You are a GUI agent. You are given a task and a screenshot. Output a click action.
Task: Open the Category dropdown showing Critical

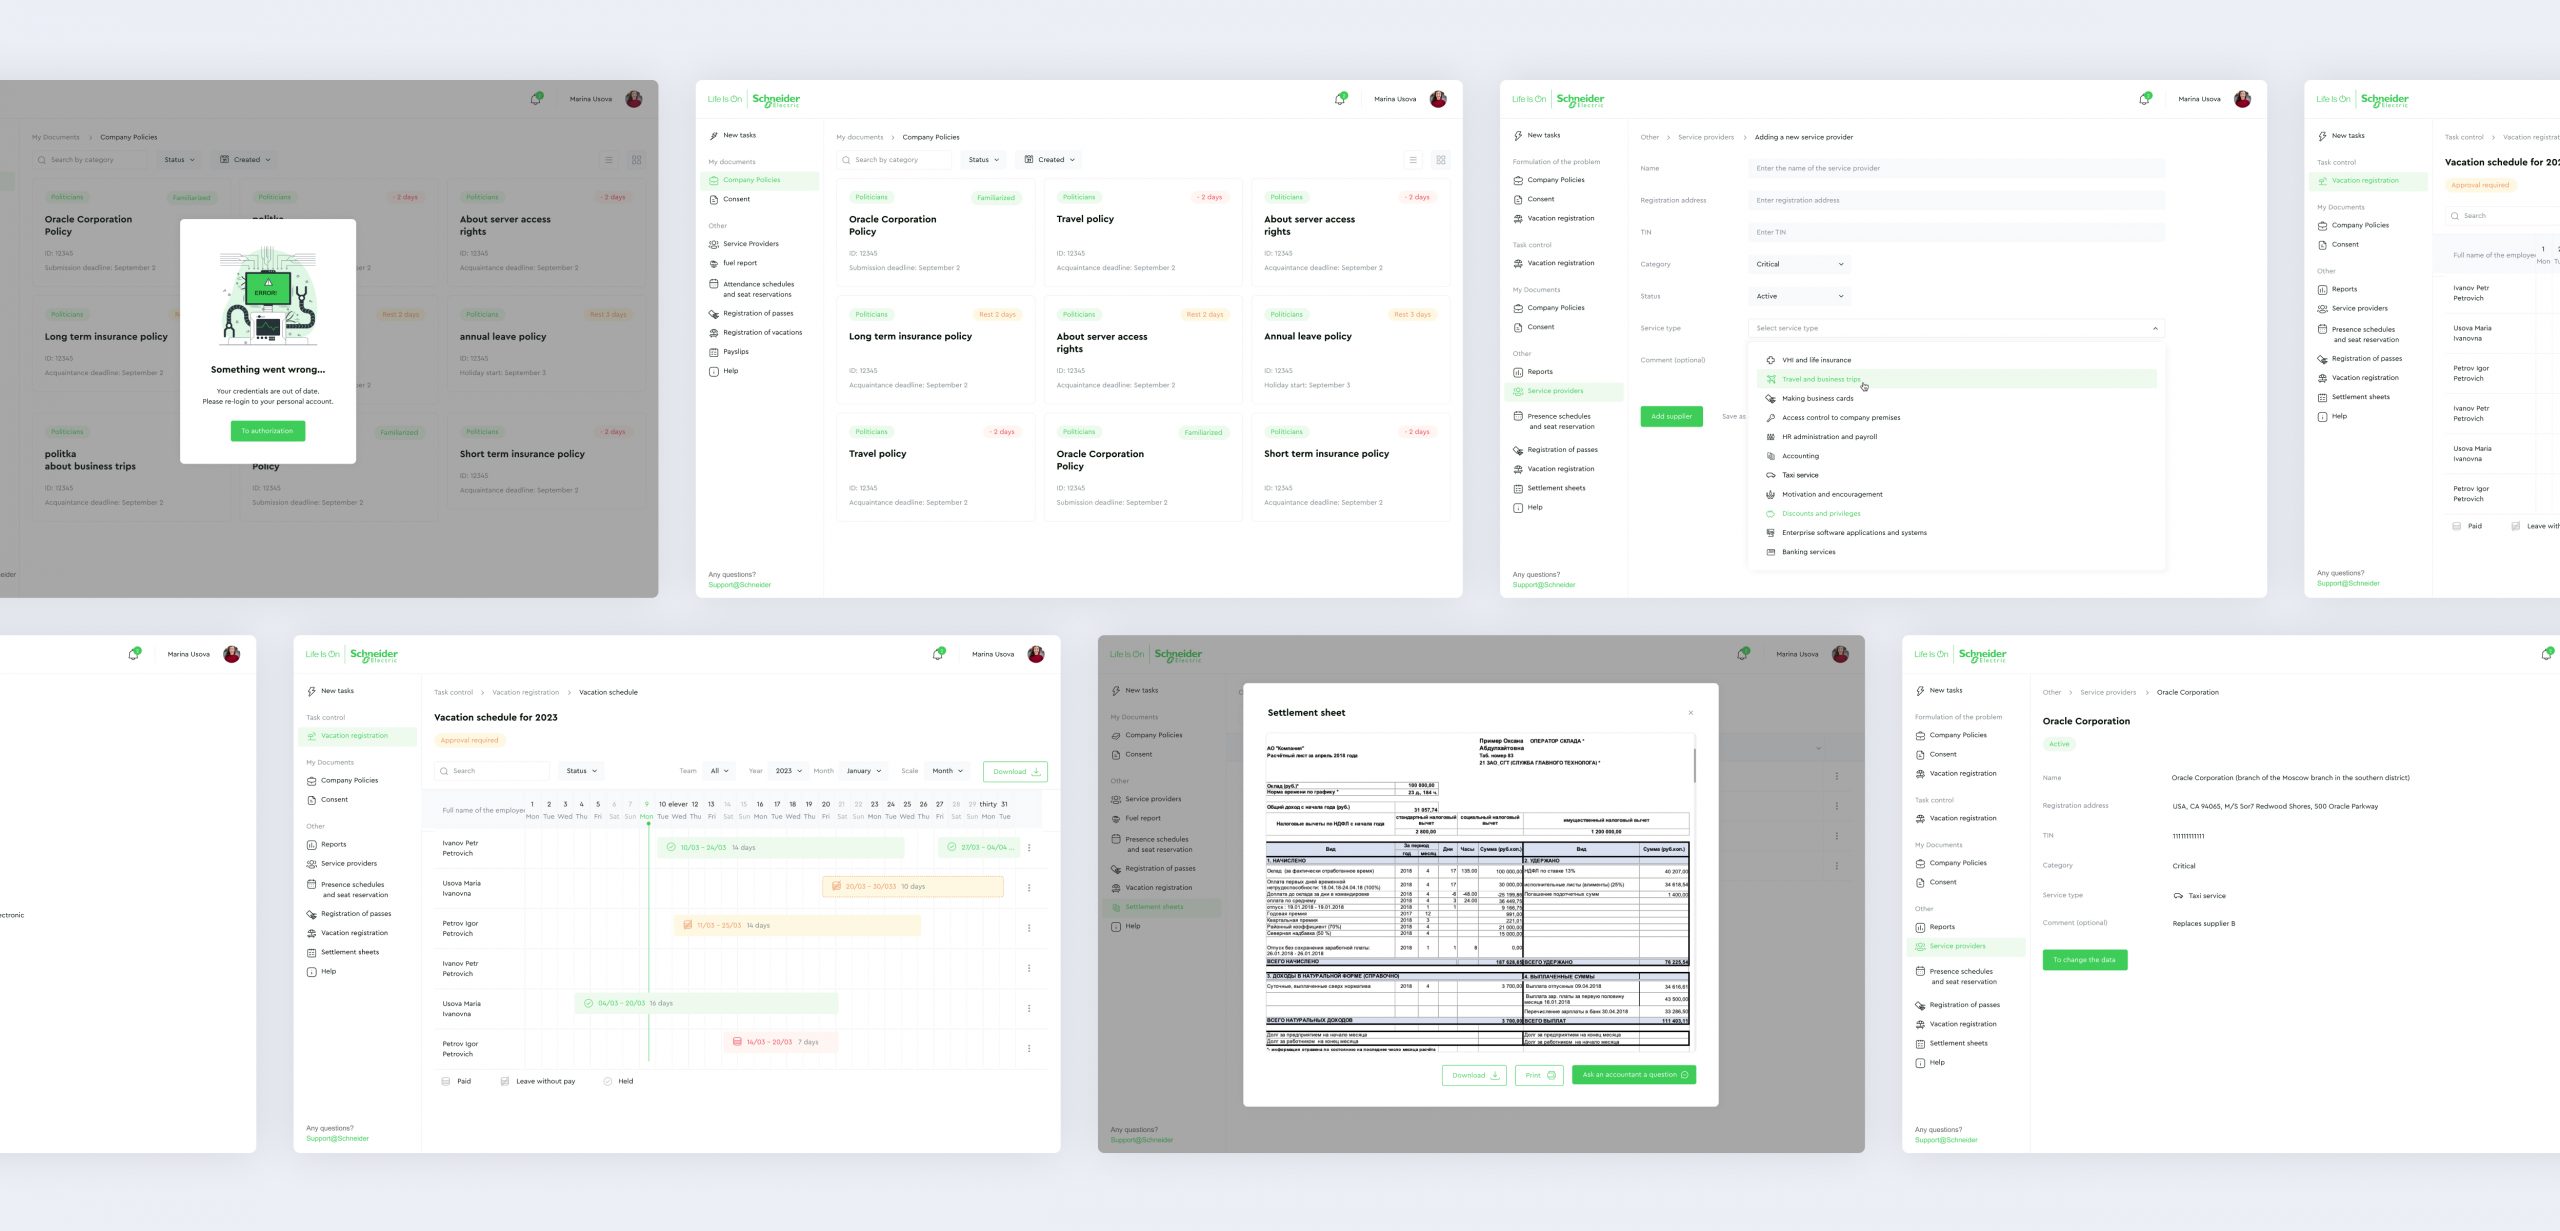point(1800,264)
